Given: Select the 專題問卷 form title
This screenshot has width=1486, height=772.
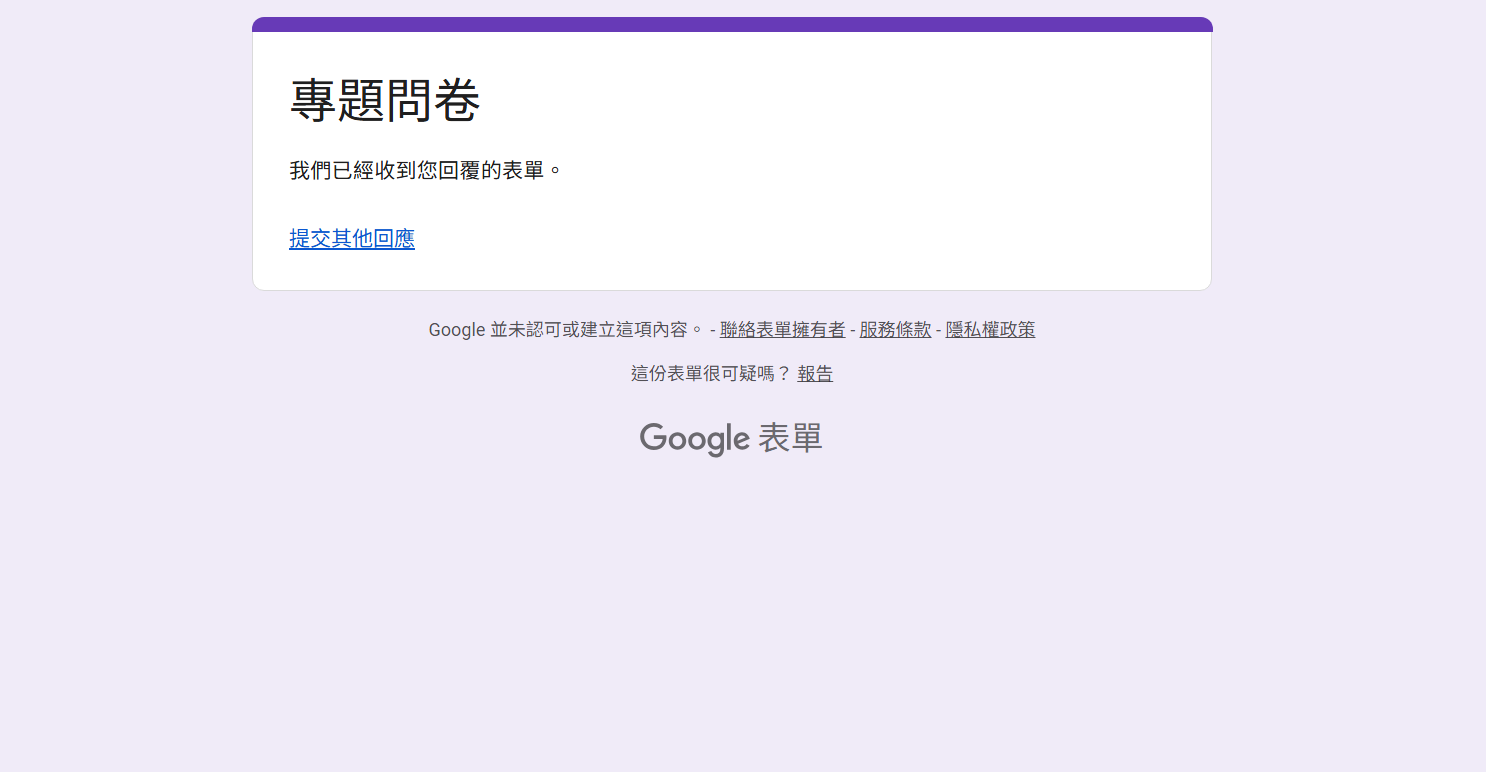Looking at the screenshot, I should [x=385, y=101].
